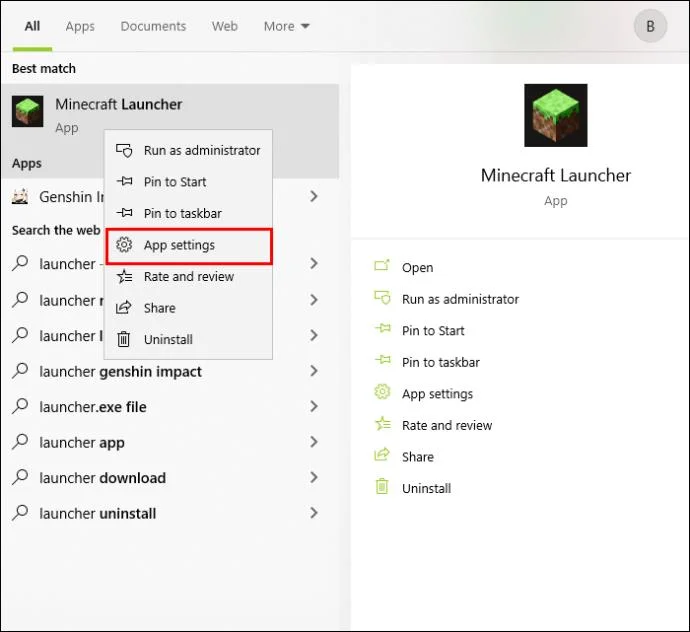Switch to the Apps tab

click(x=80, y=26)
